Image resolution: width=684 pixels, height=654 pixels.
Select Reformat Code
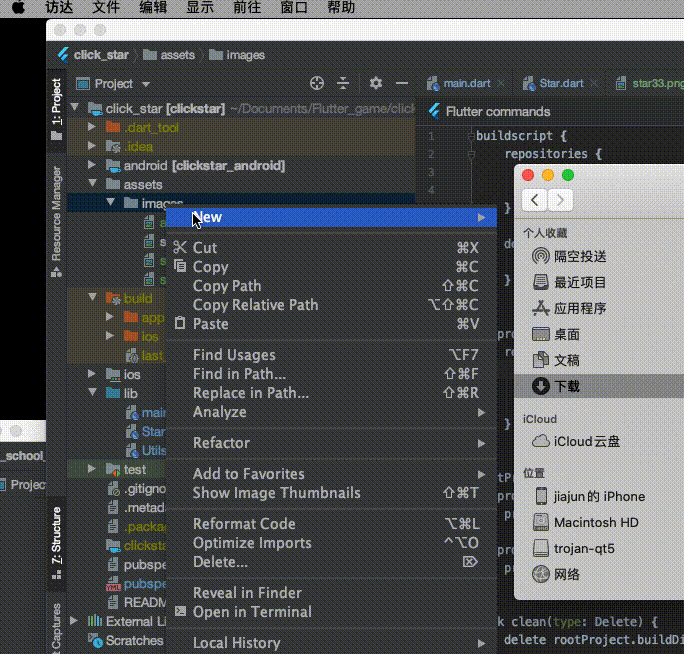coord(331,524)
